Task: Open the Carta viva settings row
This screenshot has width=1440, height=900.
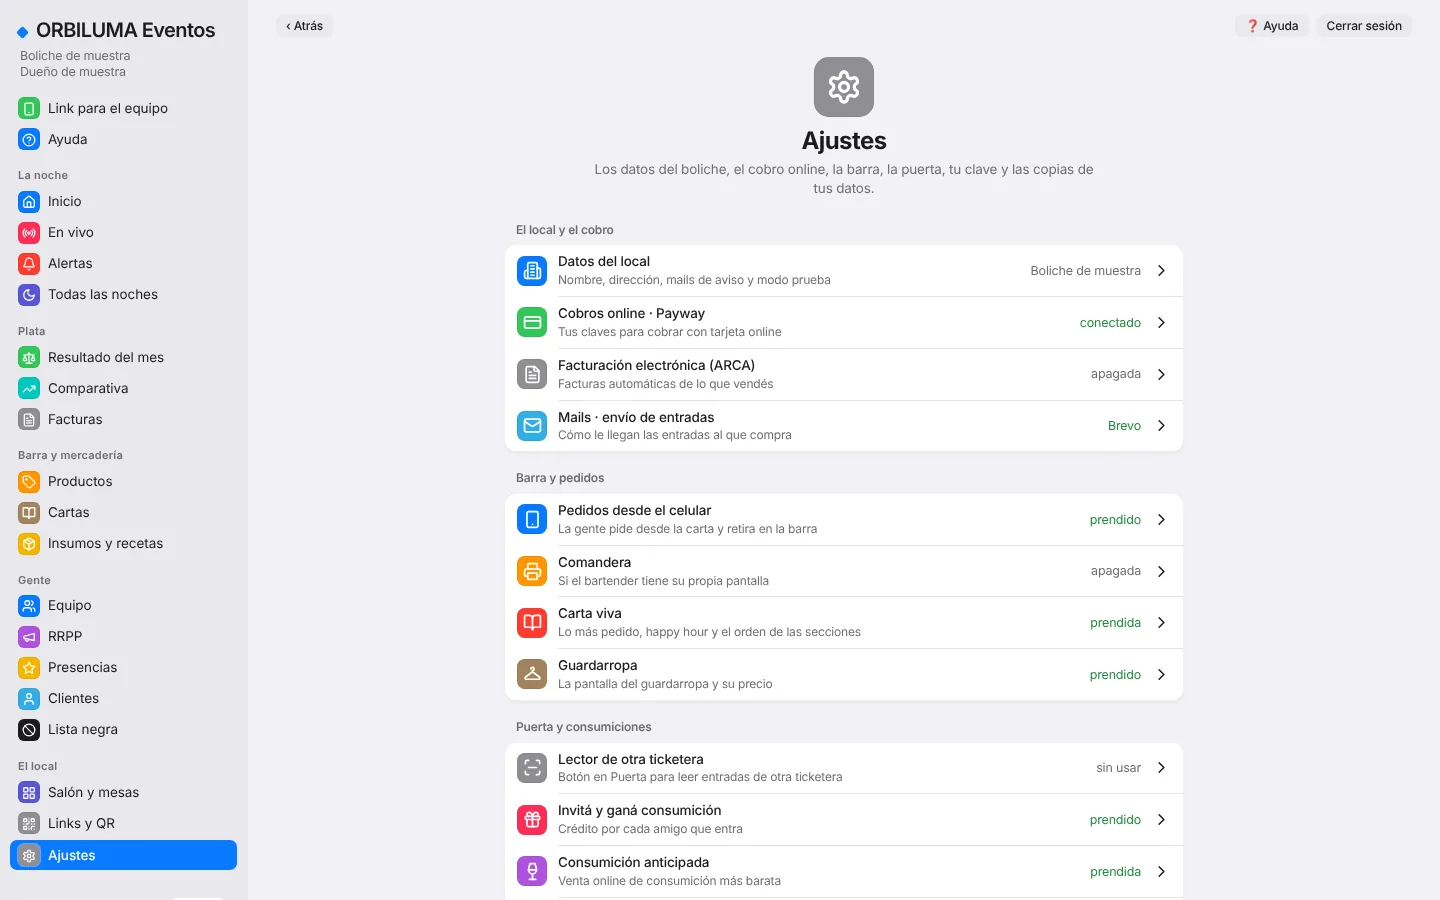Action: coord(844,622)
